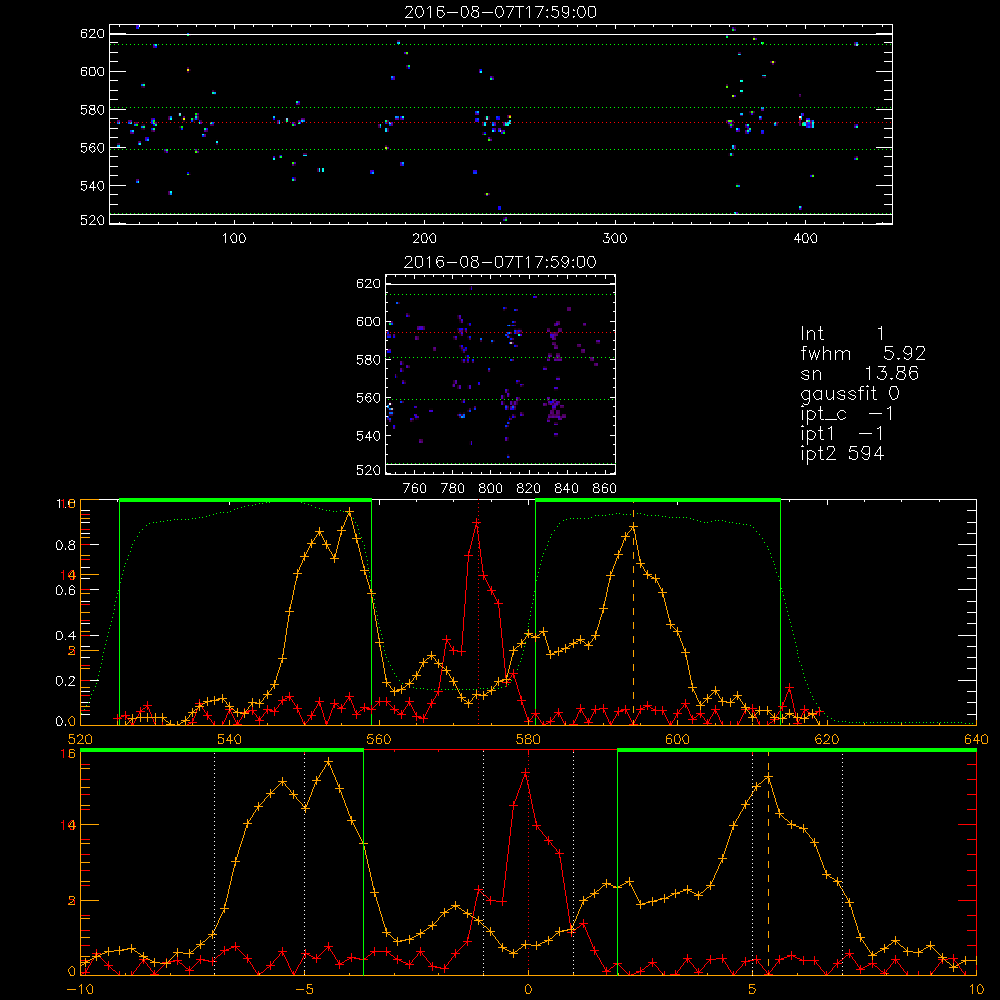Click y-axis label "0.0" of the upper profile plot
Screen dimensions: 1000x1000
(66, 721)
